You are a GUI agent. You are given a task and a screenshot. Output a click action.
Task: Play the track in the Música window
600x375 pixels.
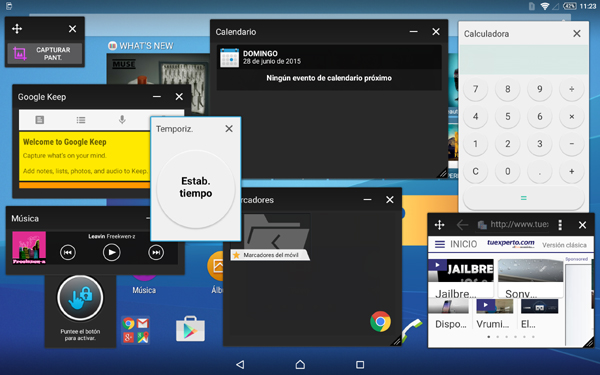tap(112, 253)
